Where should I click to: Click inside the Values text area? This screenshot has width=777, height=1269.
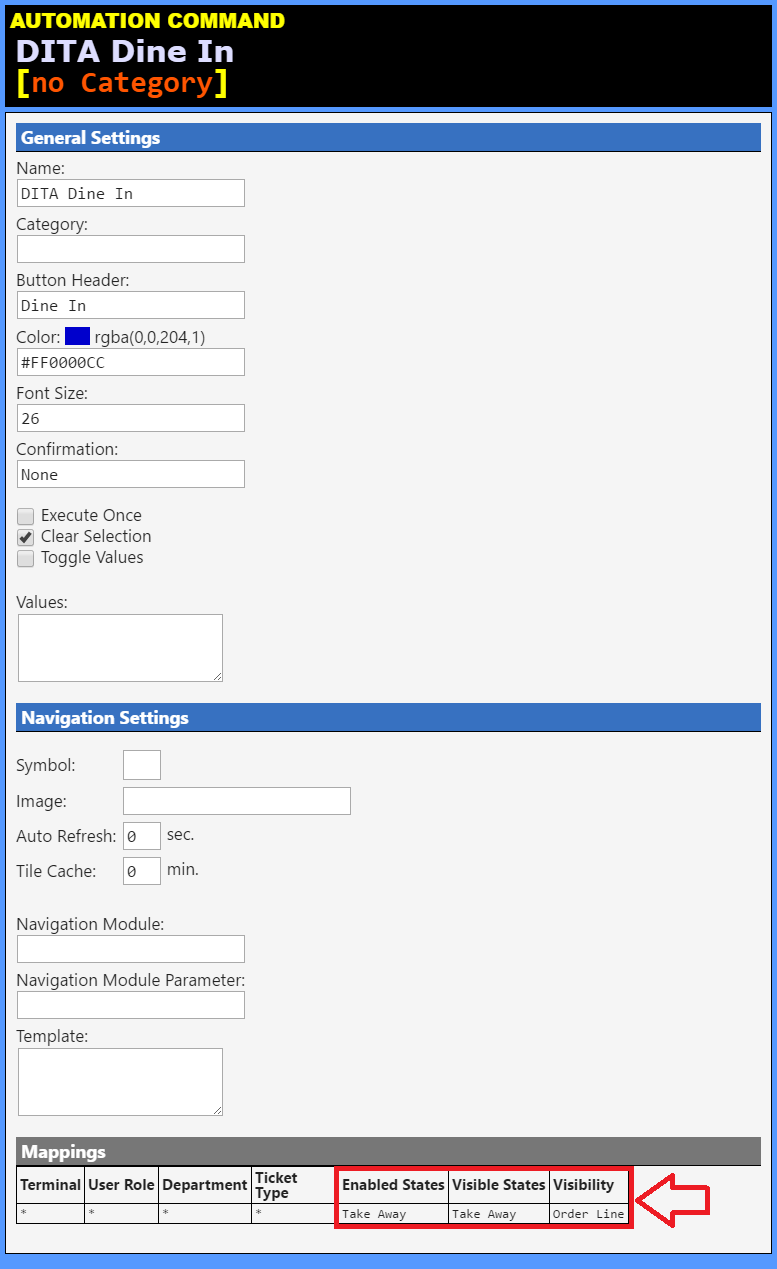tap(120, 648)
